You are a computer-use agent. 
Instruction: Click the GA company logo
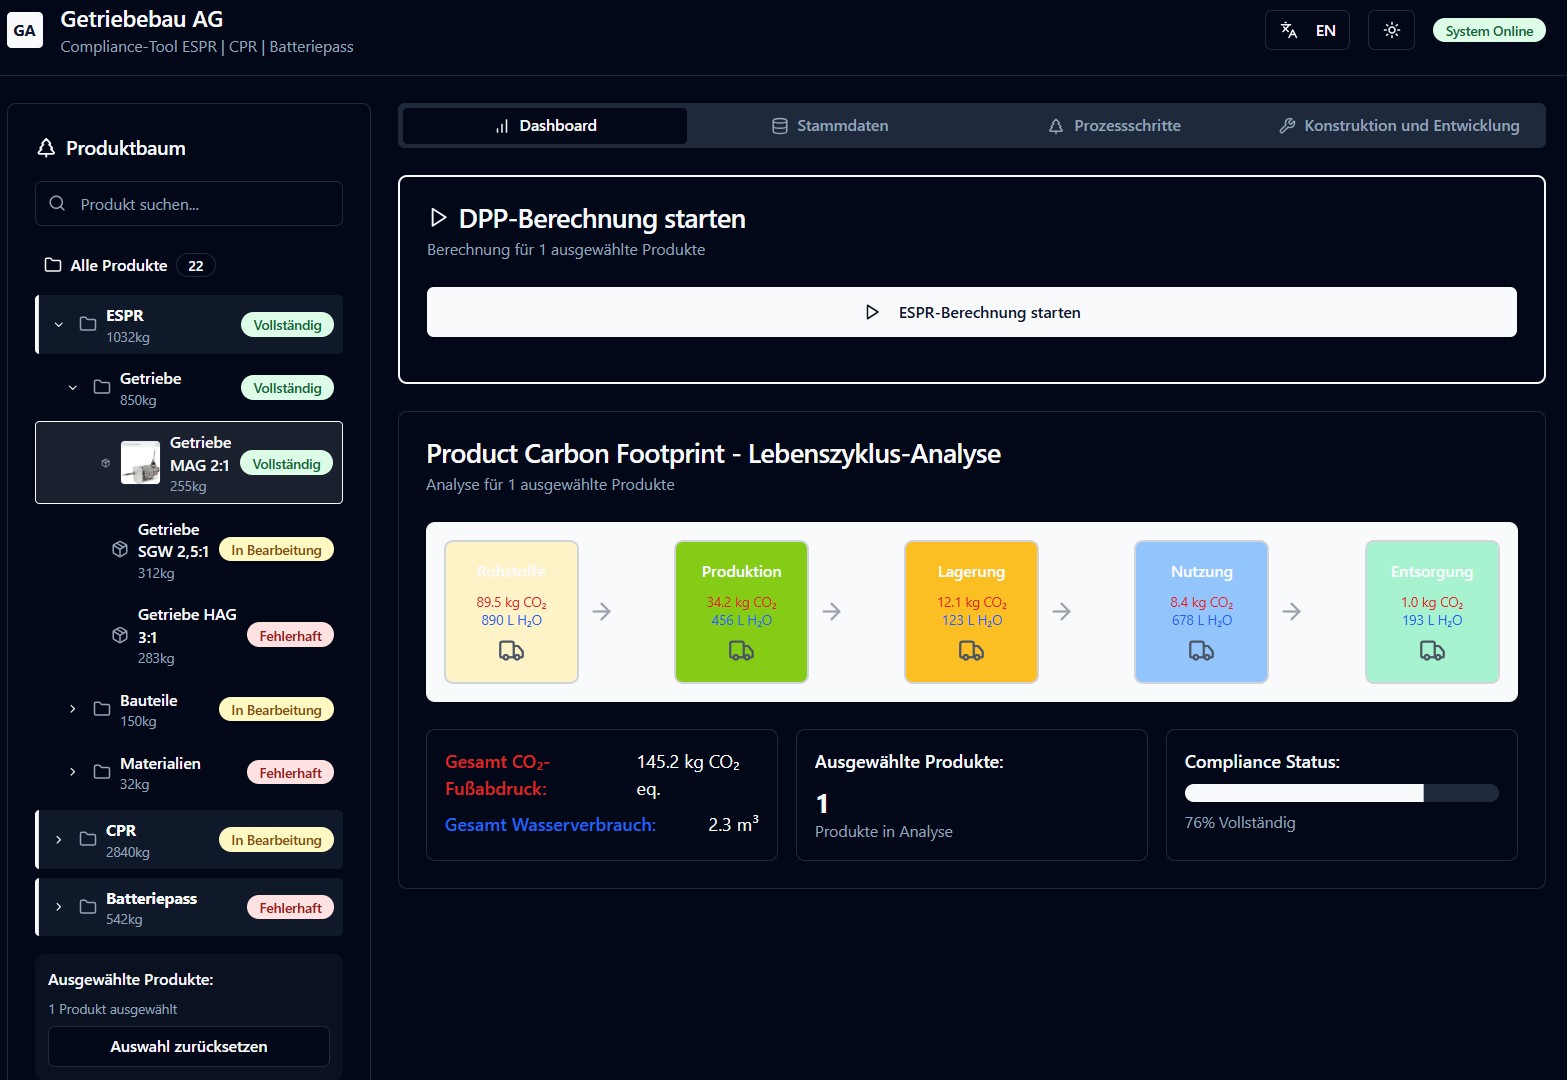(25, 31)
